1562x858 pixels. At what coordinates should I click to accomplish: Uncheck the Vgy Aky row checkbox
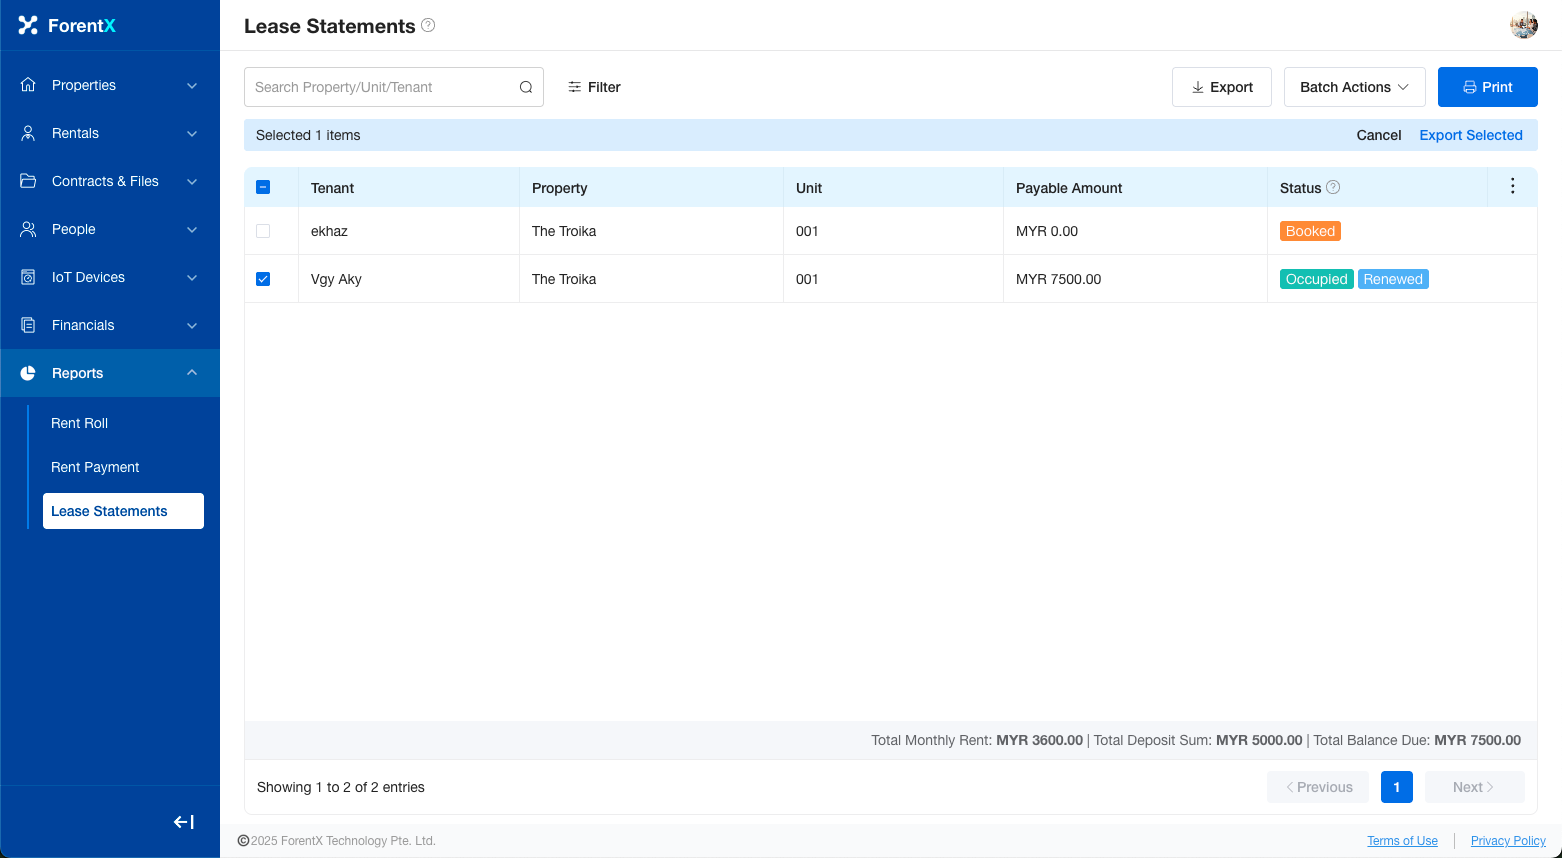pos(263,279)
